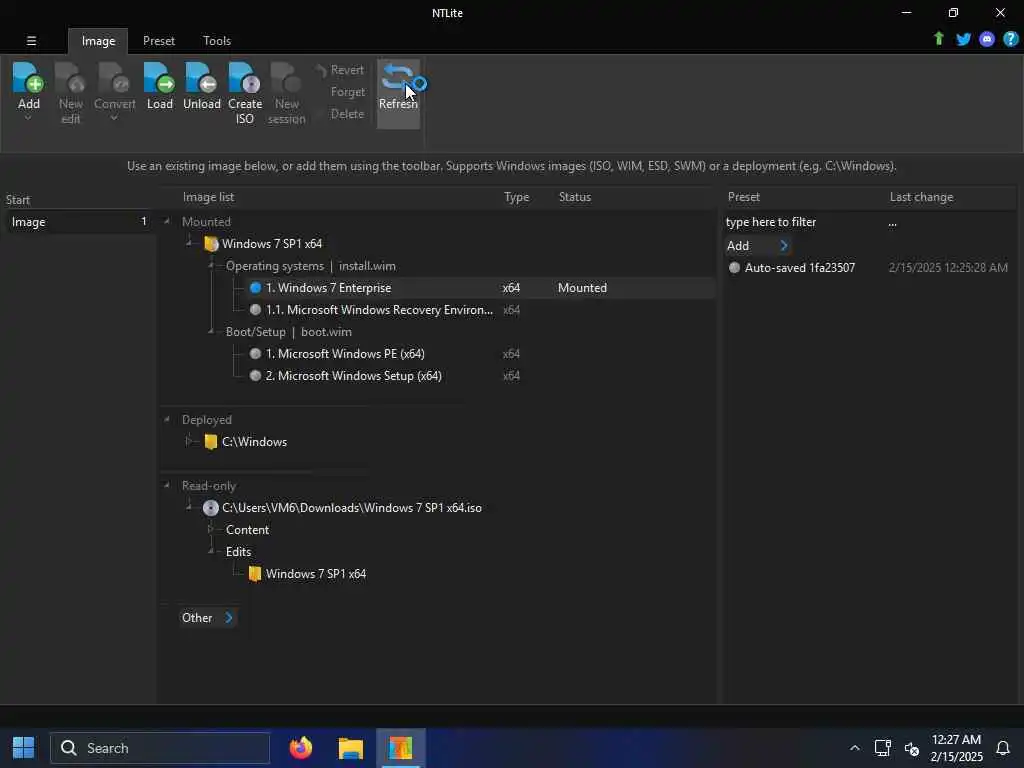This screenshot has width=1024, height=768.
Task: Click the blue status dot of Windows 7 Enterprise
Action: tap(255, 288)
